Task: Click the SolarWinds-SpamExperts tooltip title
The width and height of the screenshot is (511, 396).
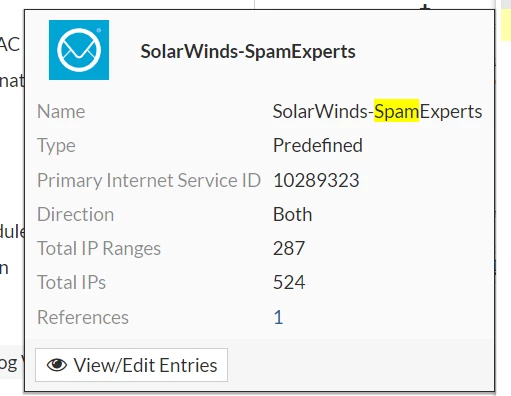Action: (248, 51)
